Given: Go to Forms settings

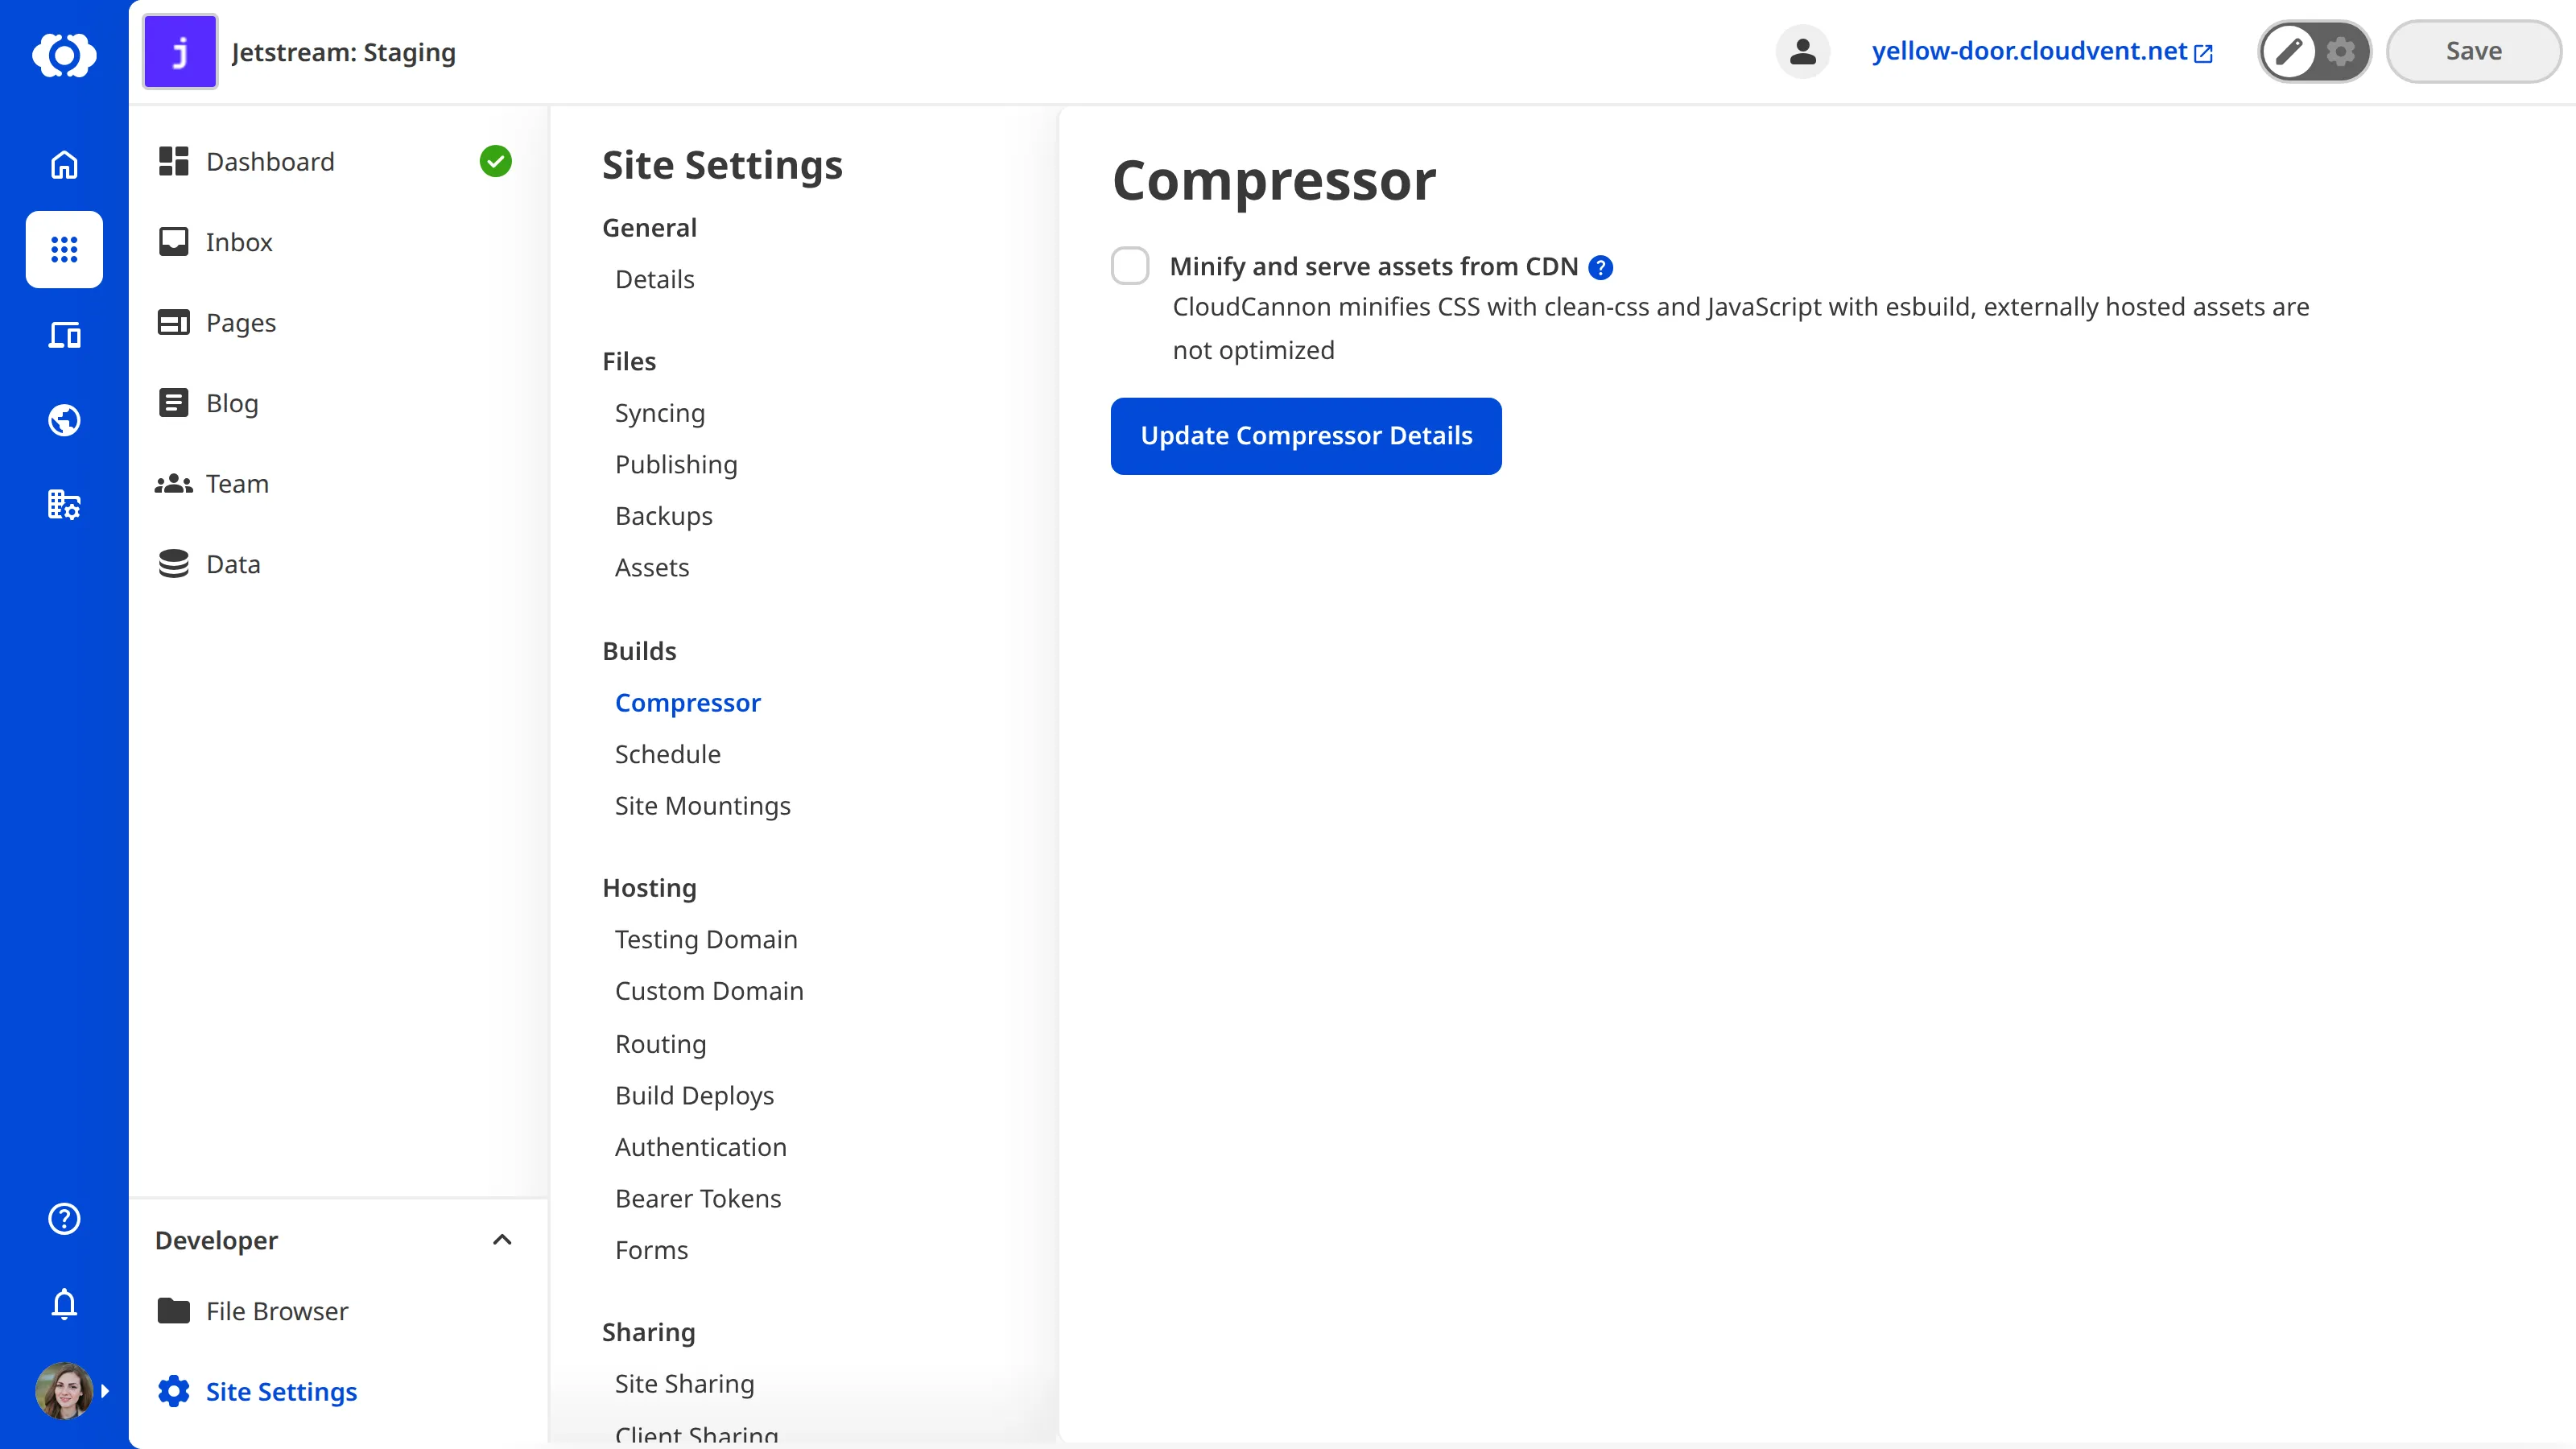Looking at the screenshot, I should click(651, 1250).
